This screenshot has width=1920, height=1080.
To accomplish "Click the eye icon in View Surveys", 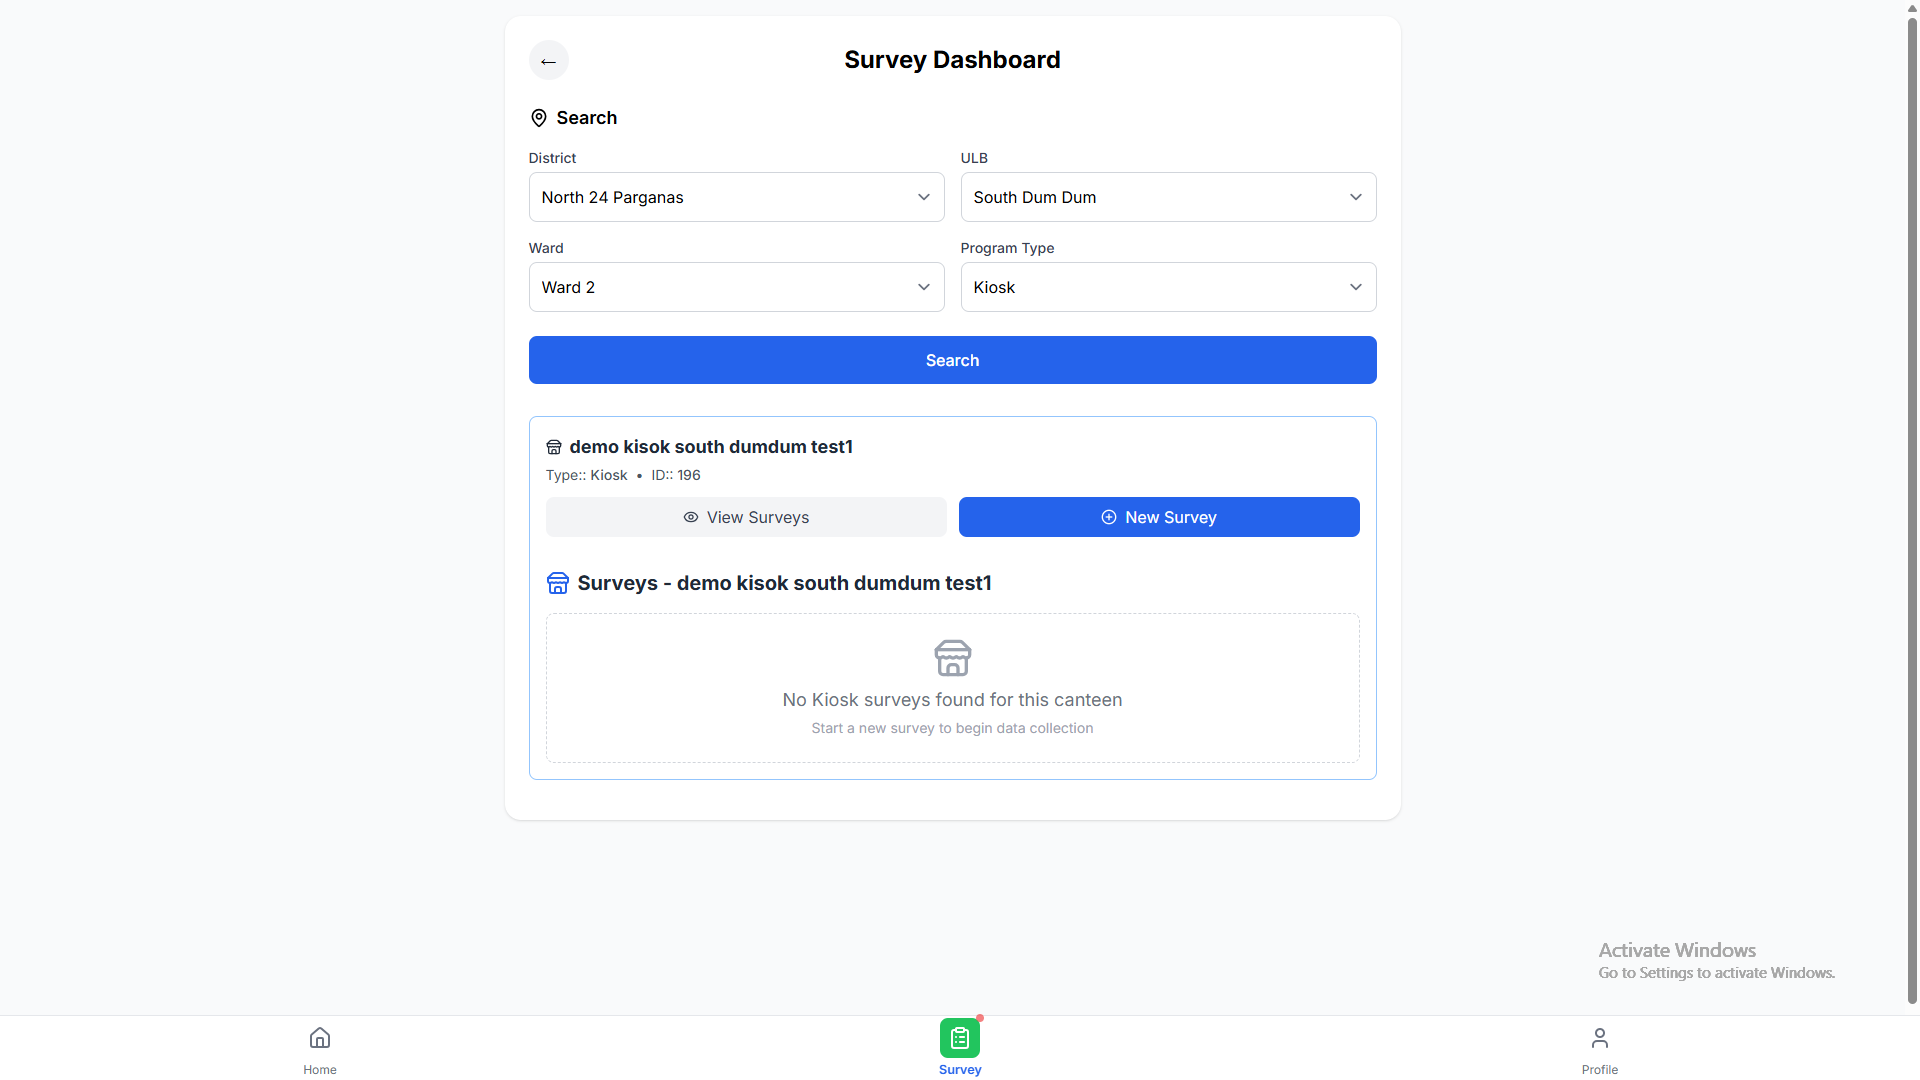I will [x=690, y=517].
